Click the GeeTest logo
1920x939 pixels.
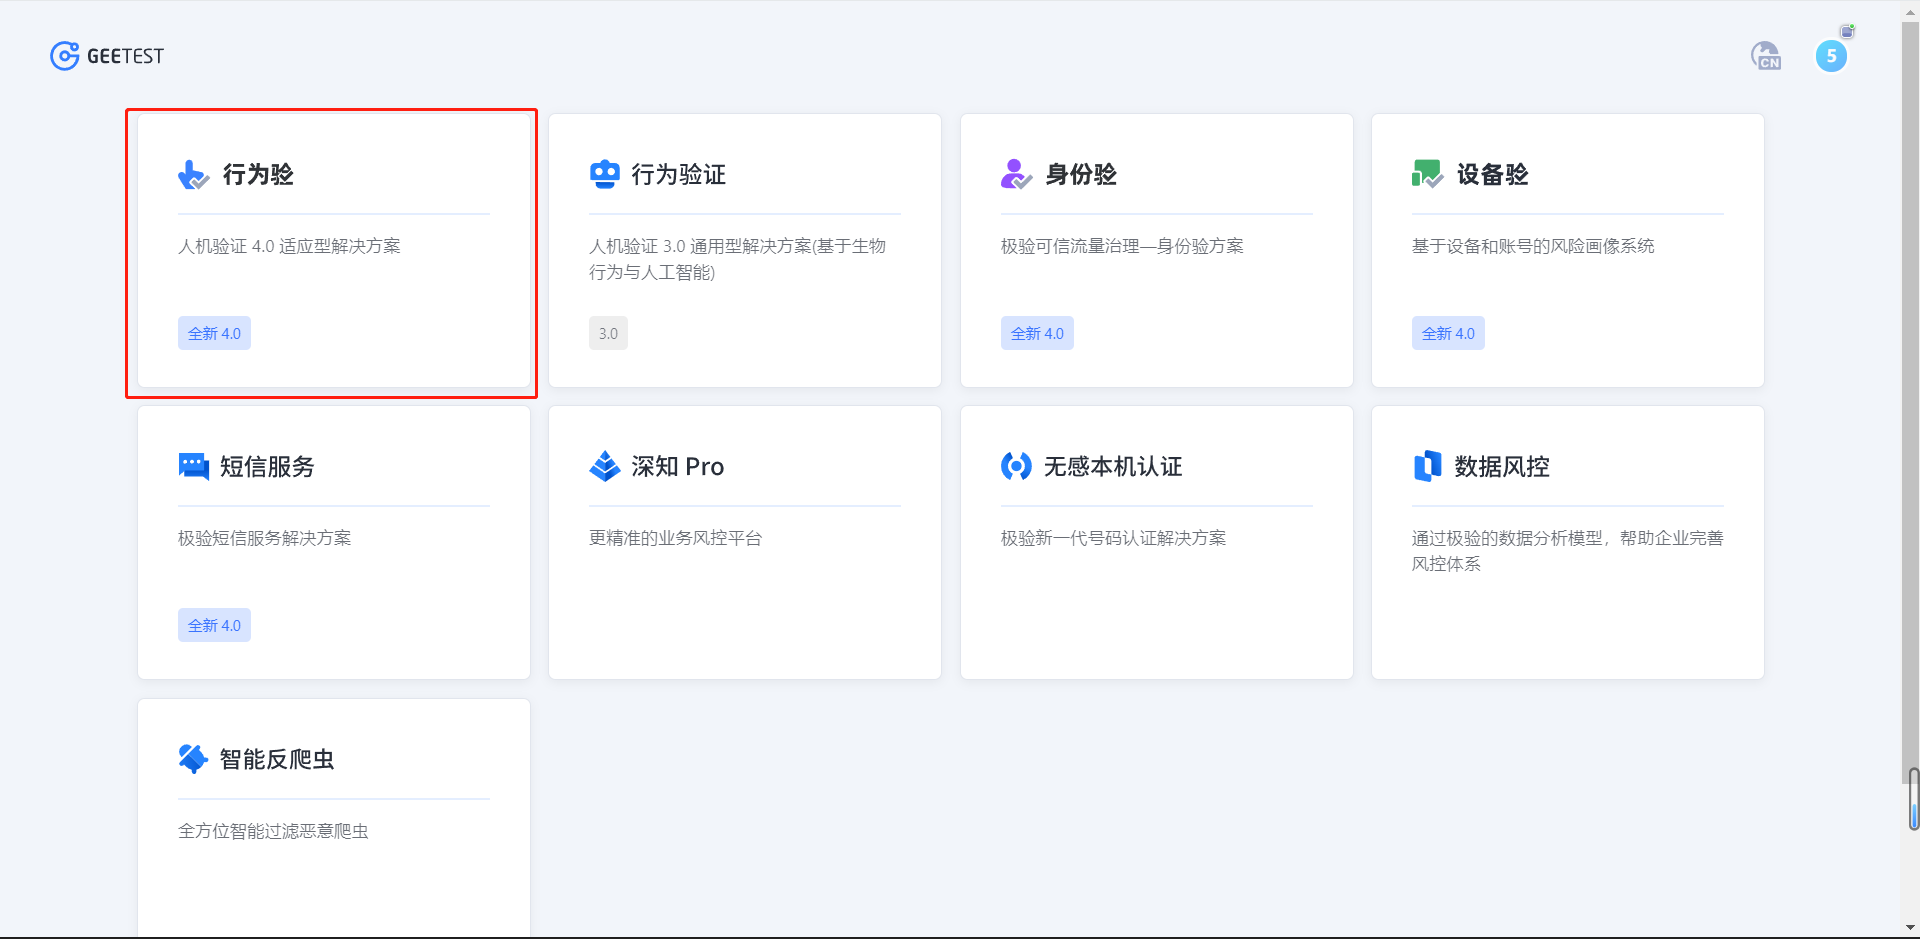(106, 55)
